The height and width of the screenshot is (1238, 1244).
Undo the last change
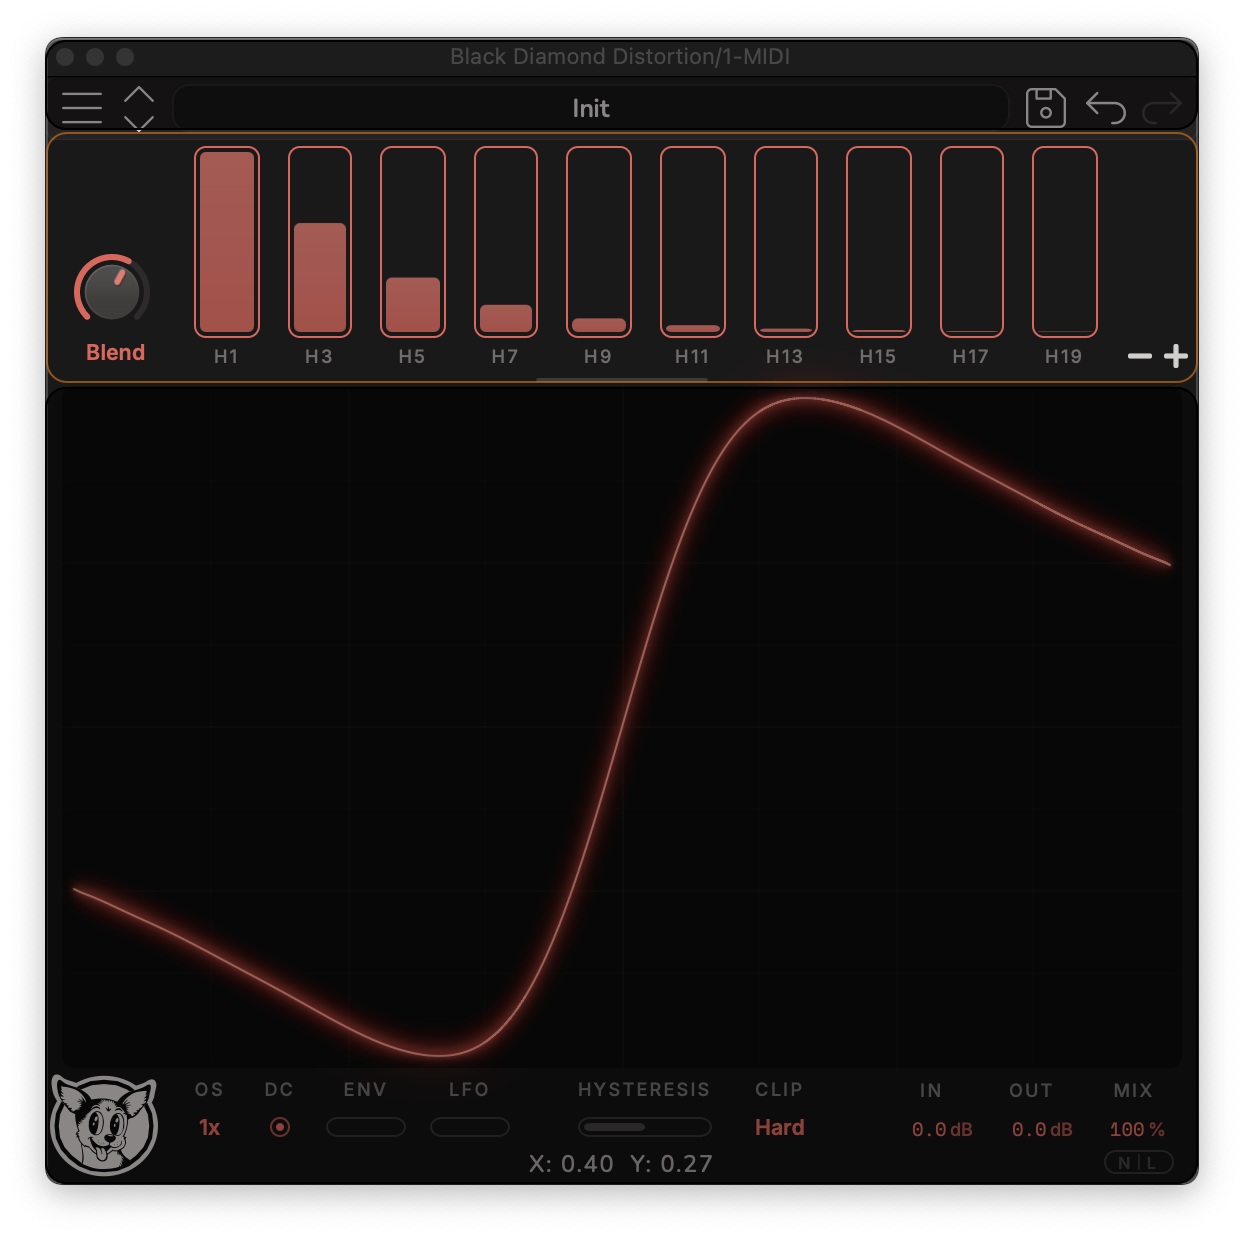click(x=1105, y=108)
